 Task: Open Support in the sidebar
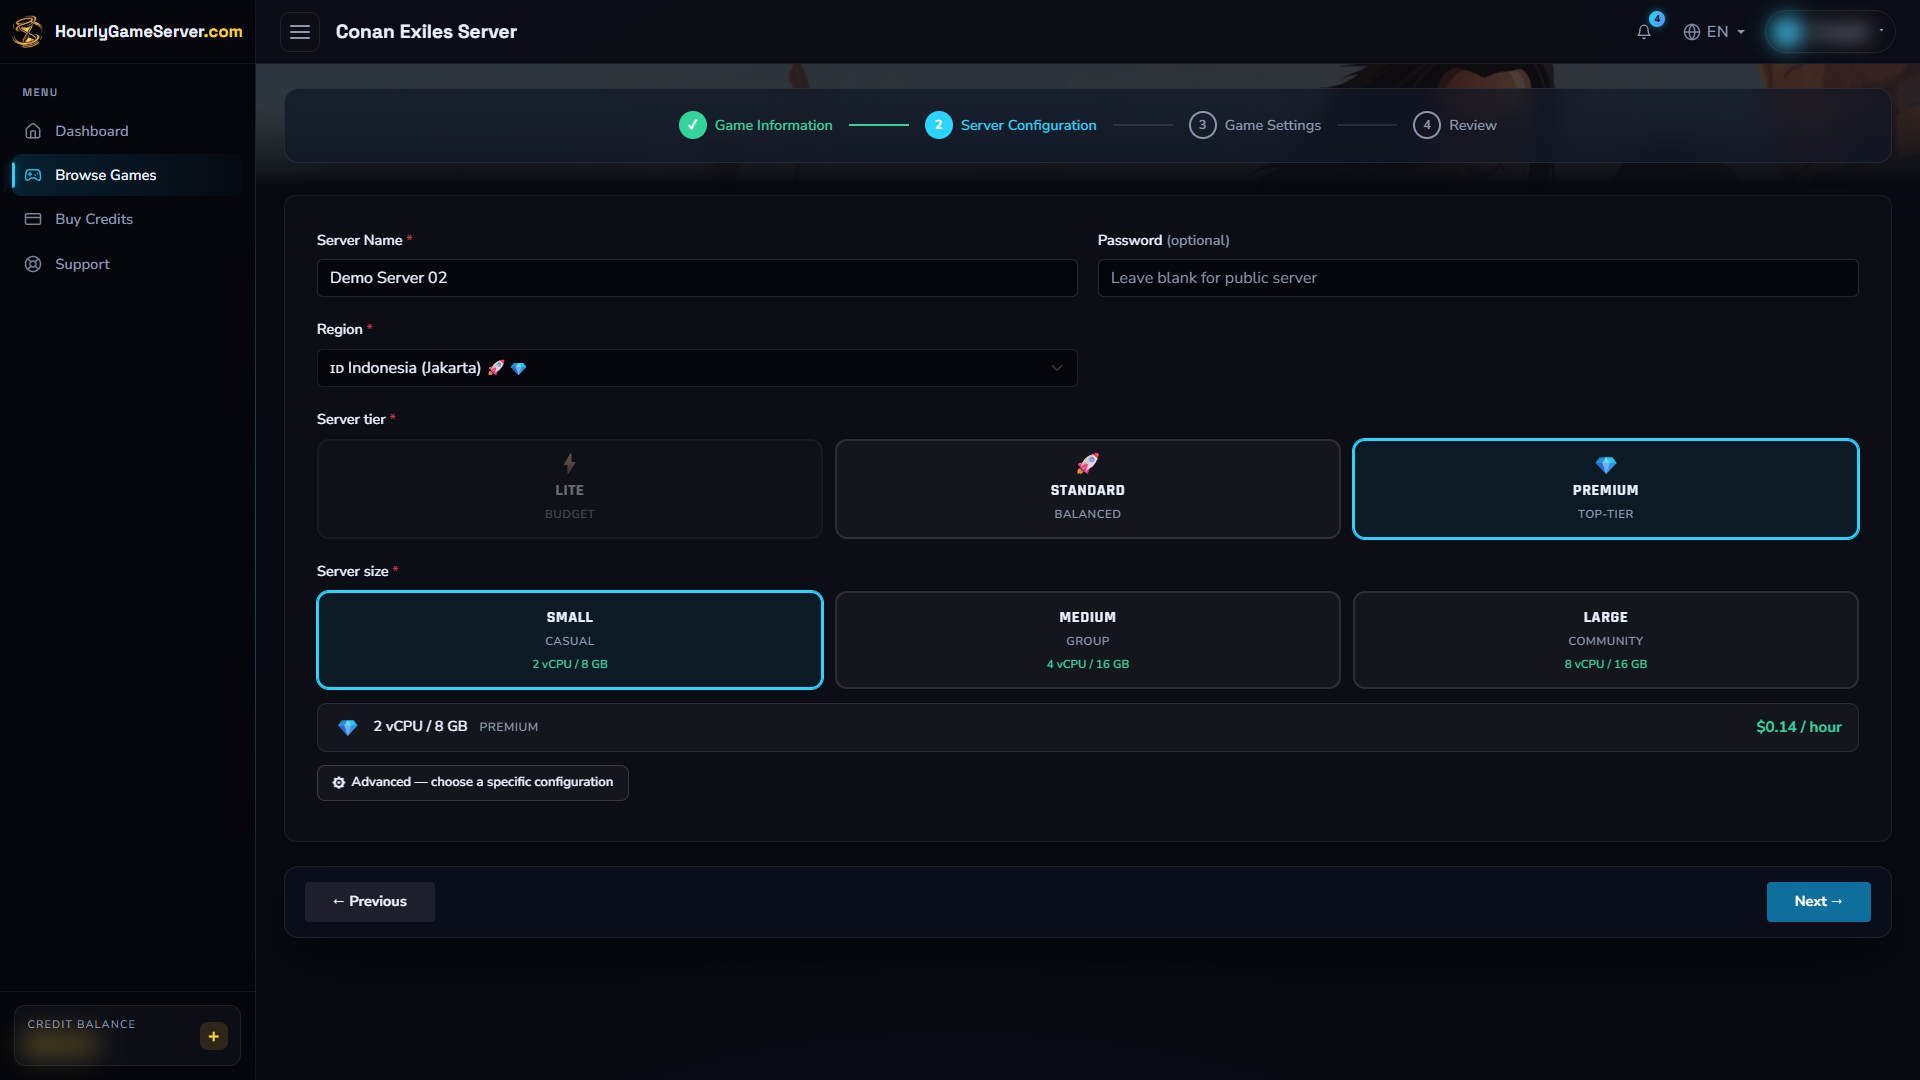tap(127, 264)
